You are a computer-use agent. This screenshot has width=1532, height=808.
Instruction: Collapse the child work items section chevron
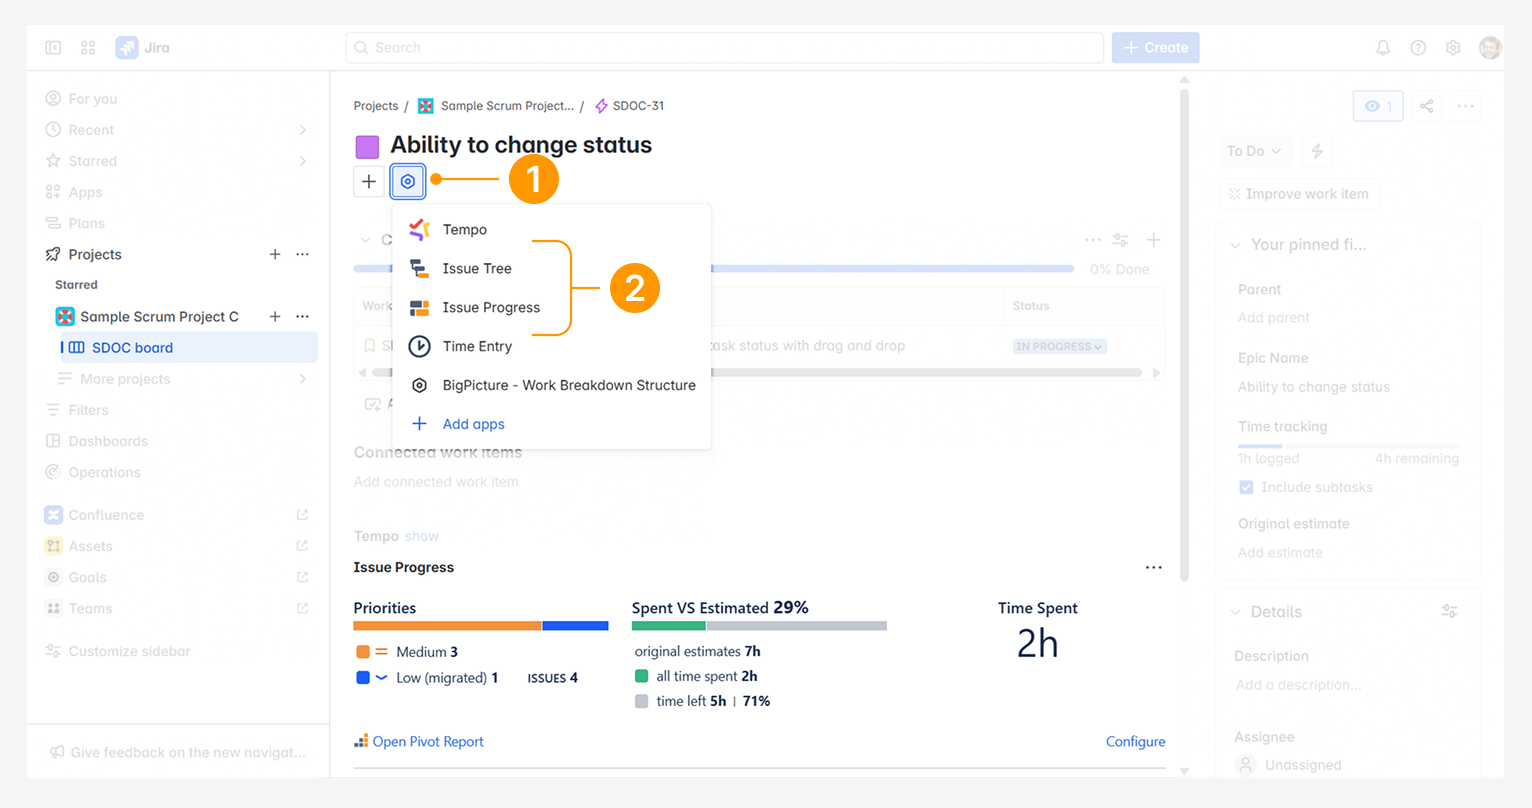[365, 240]
